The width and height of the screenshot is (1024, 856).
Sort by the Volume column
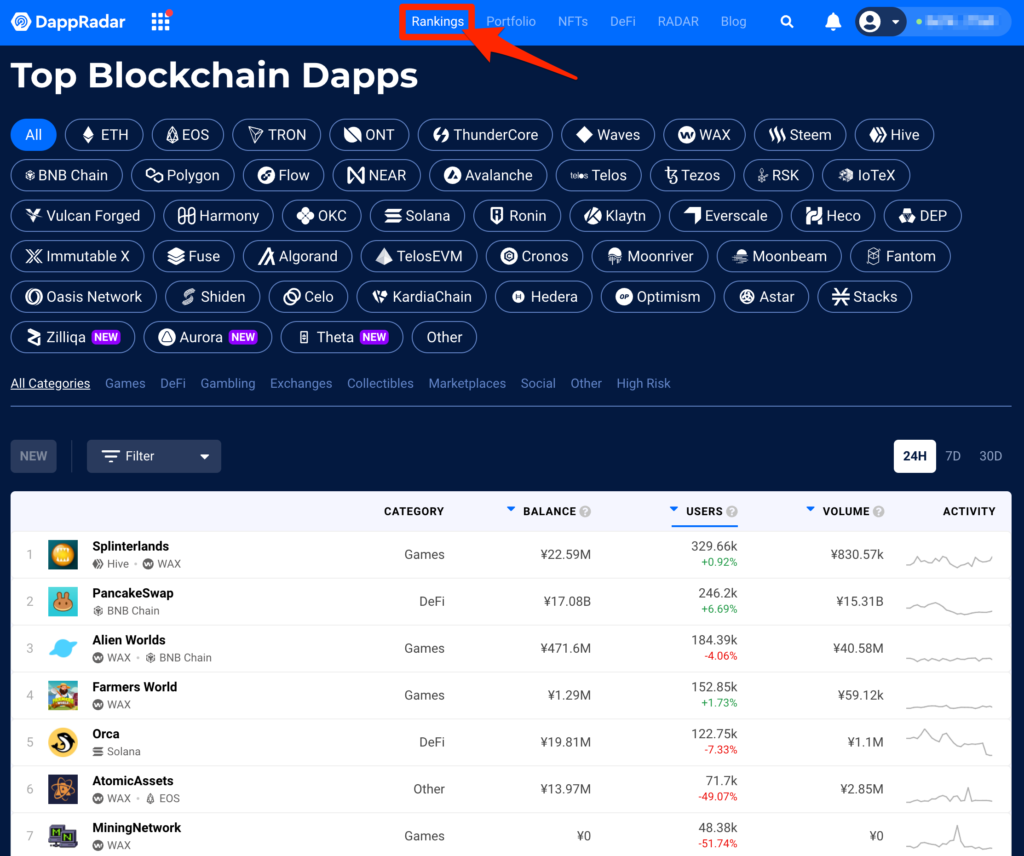click(x=845, y=511)
